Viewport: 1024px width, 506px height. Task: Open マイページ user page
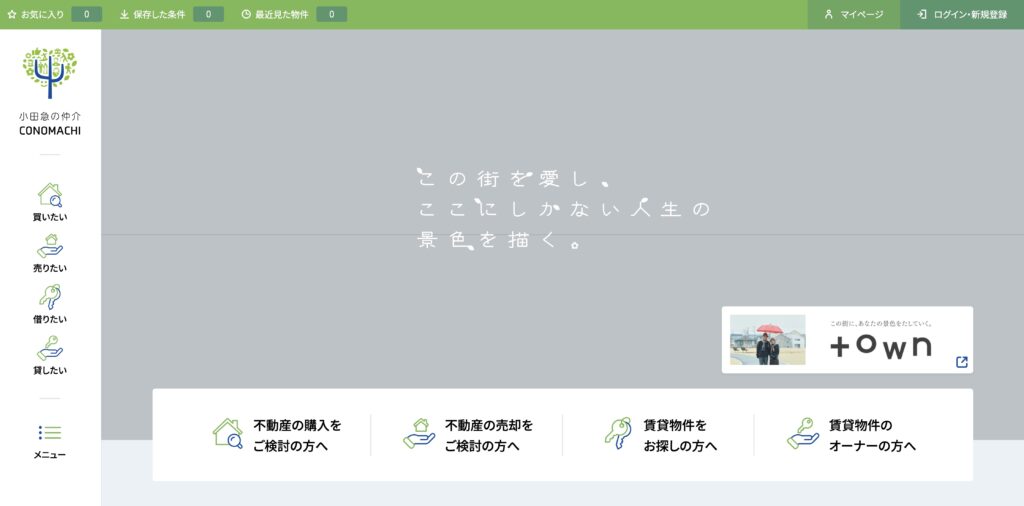pyautogui.click(x=854, y=14)
